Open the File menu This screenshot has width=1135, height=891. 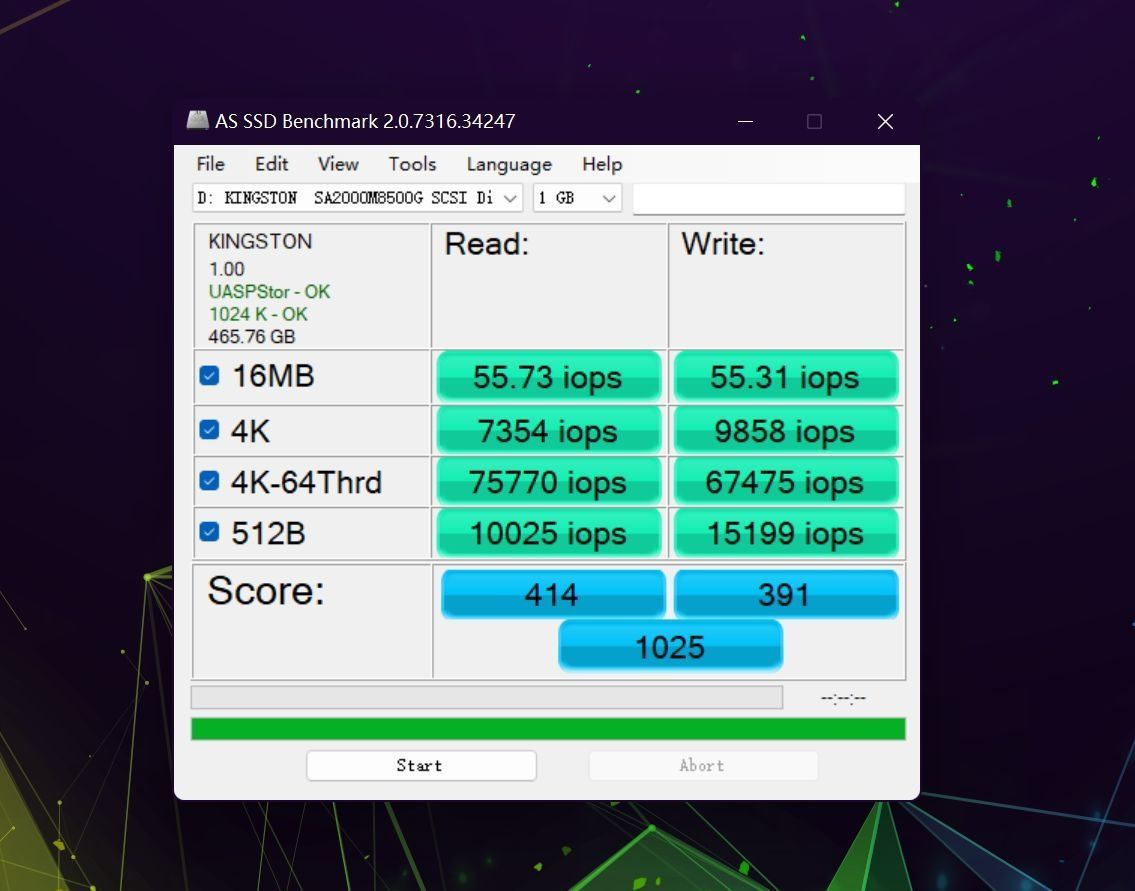211,164
